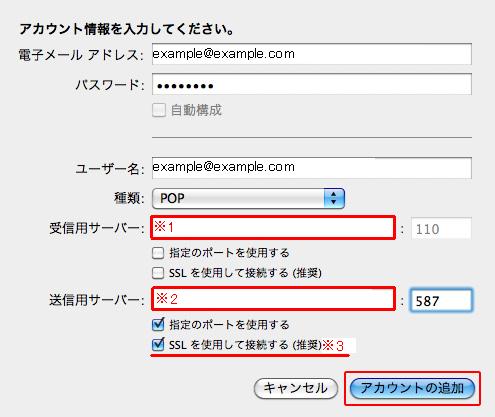Click the 受信用サーバー label text
The width and height of the screenshot is (495, 417).
(97, 228)
